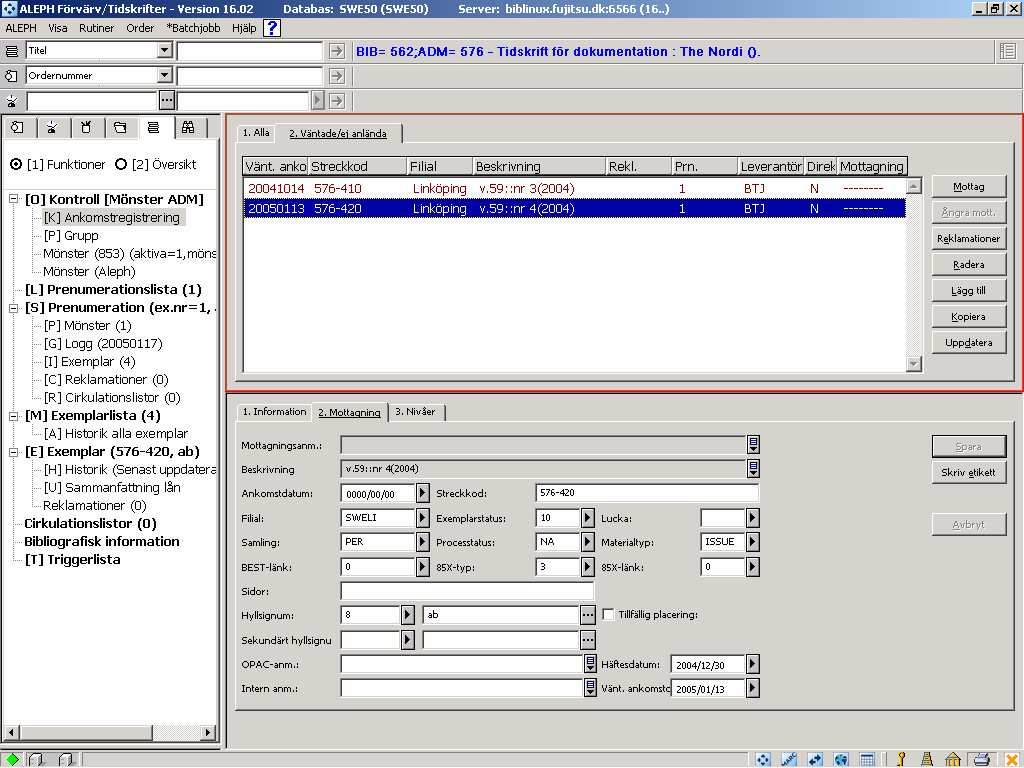This screenshot has width=1024, height=768.
Task: Click the Reklamationer button
Action: [x=968, y=238]
